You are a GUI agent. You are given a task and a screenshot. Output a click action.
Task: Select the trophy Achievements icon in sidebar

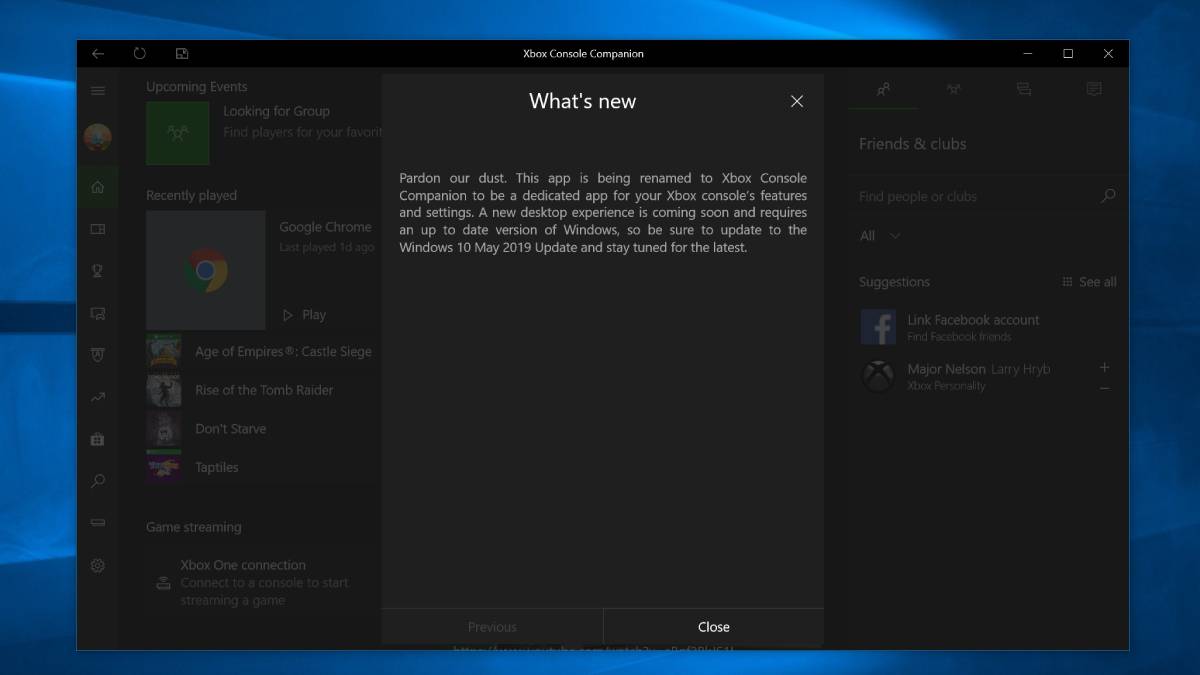(97, 271)
